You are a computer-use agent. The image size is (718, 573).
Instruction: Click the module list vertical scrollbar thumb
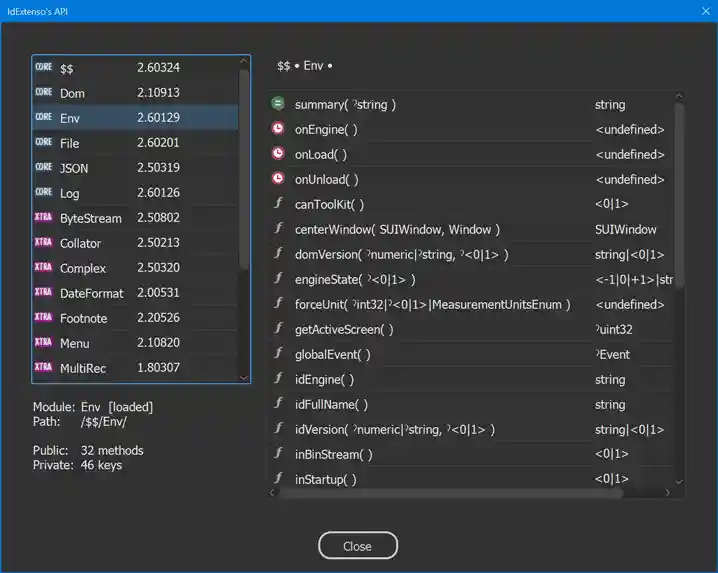click(244, 167)
